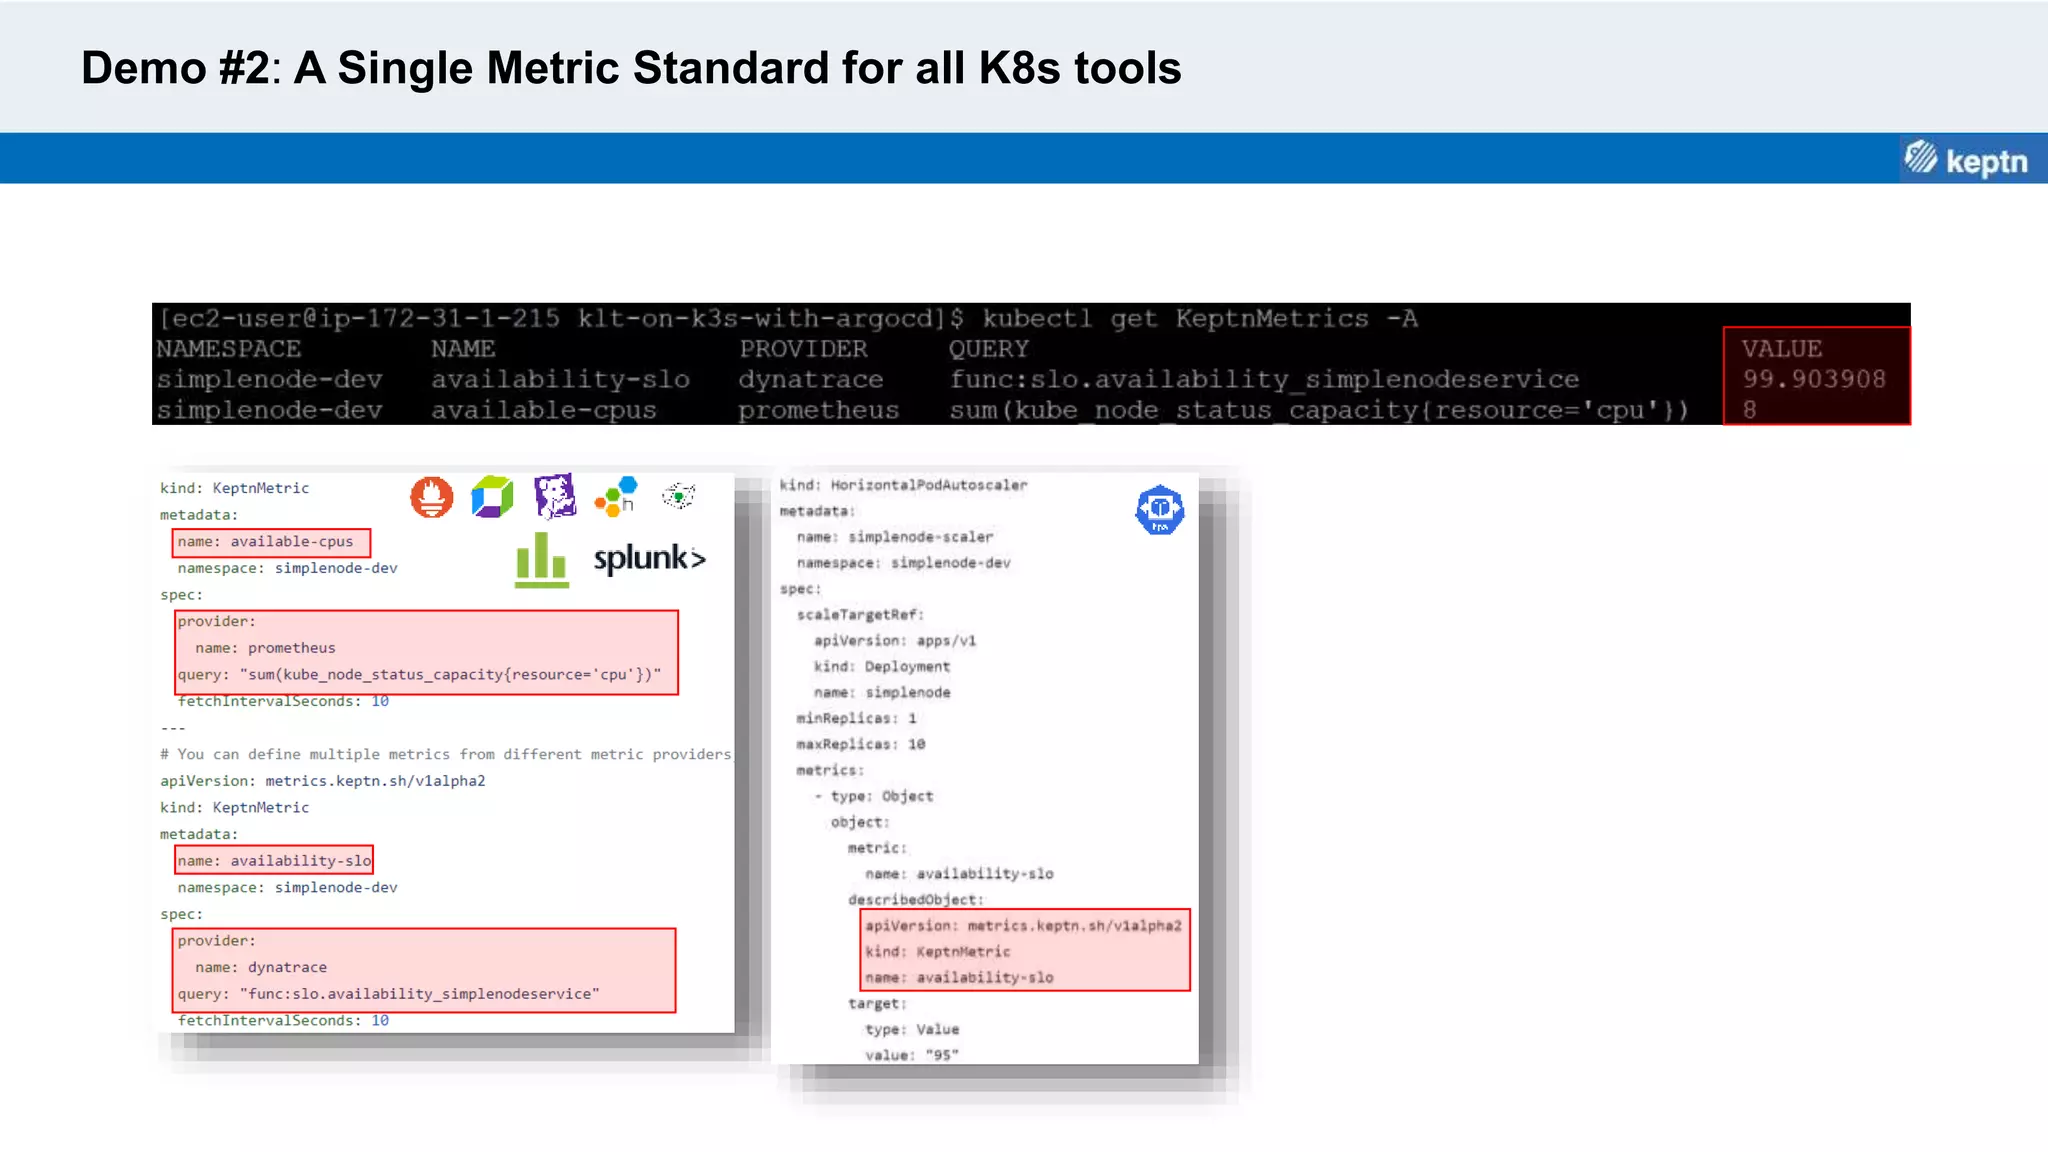This screenshot has width=2048, height=1152.
Task: Click the 'kubectl get KeptnMetrics -A' command text
Action: [x=1199, y=318]
